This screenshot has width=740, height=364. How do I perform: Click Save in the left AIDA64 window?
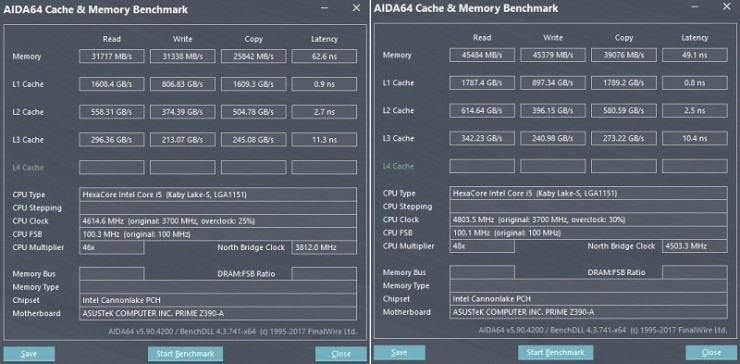point(29,354)
